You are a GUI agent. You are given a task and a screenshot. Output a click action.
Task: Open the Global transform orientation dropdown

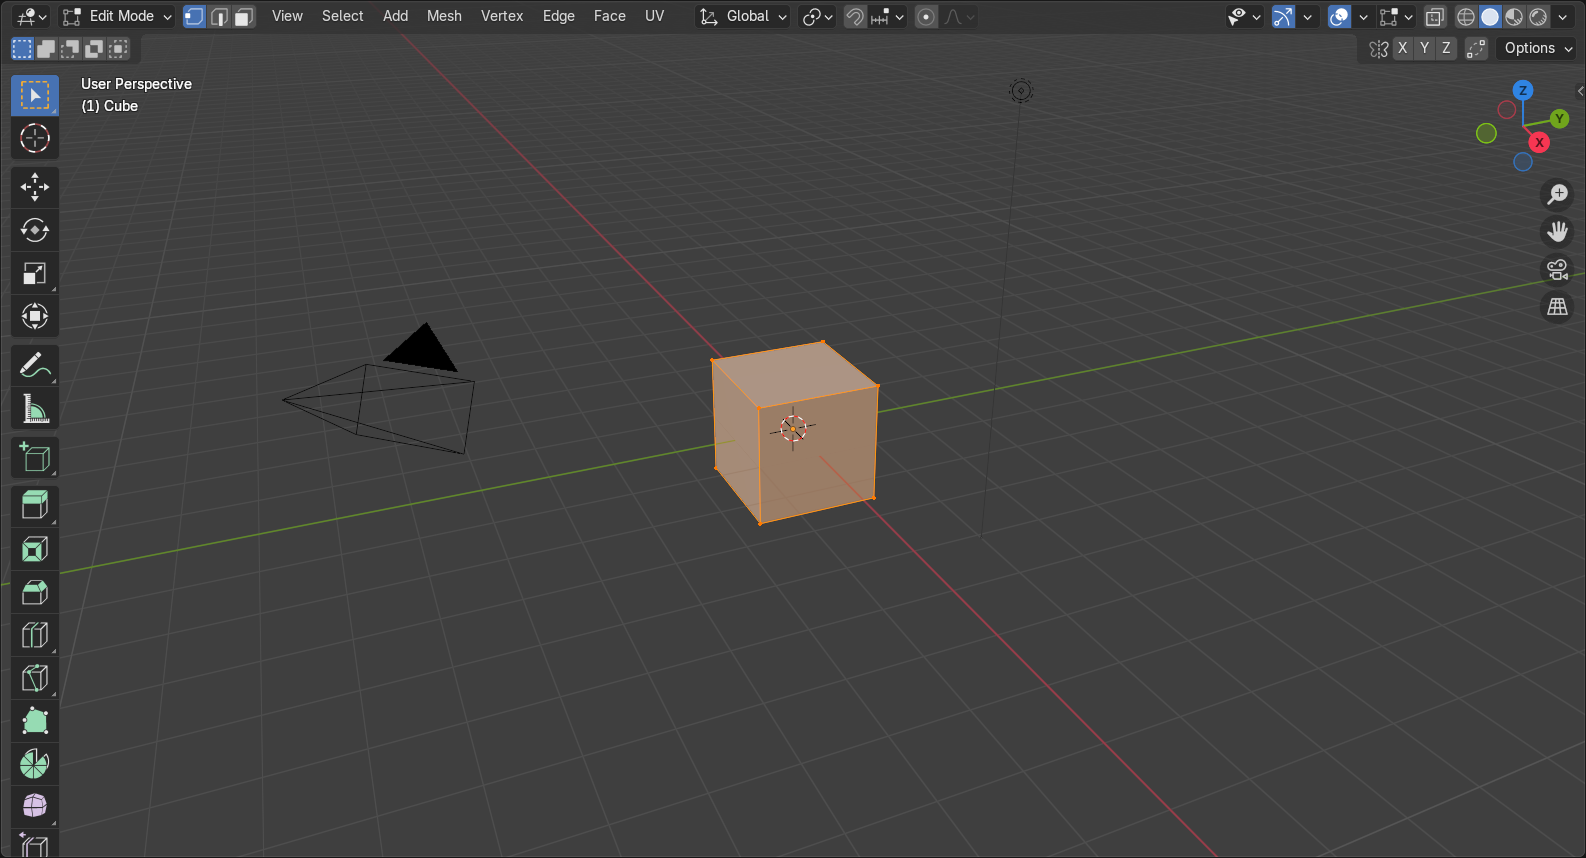pos(743,17)
